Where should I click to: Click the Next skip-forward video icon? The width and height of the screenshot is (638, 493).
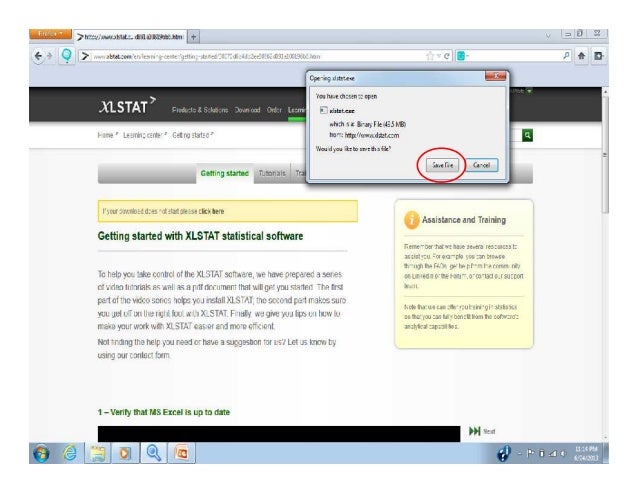click(474, 431)
